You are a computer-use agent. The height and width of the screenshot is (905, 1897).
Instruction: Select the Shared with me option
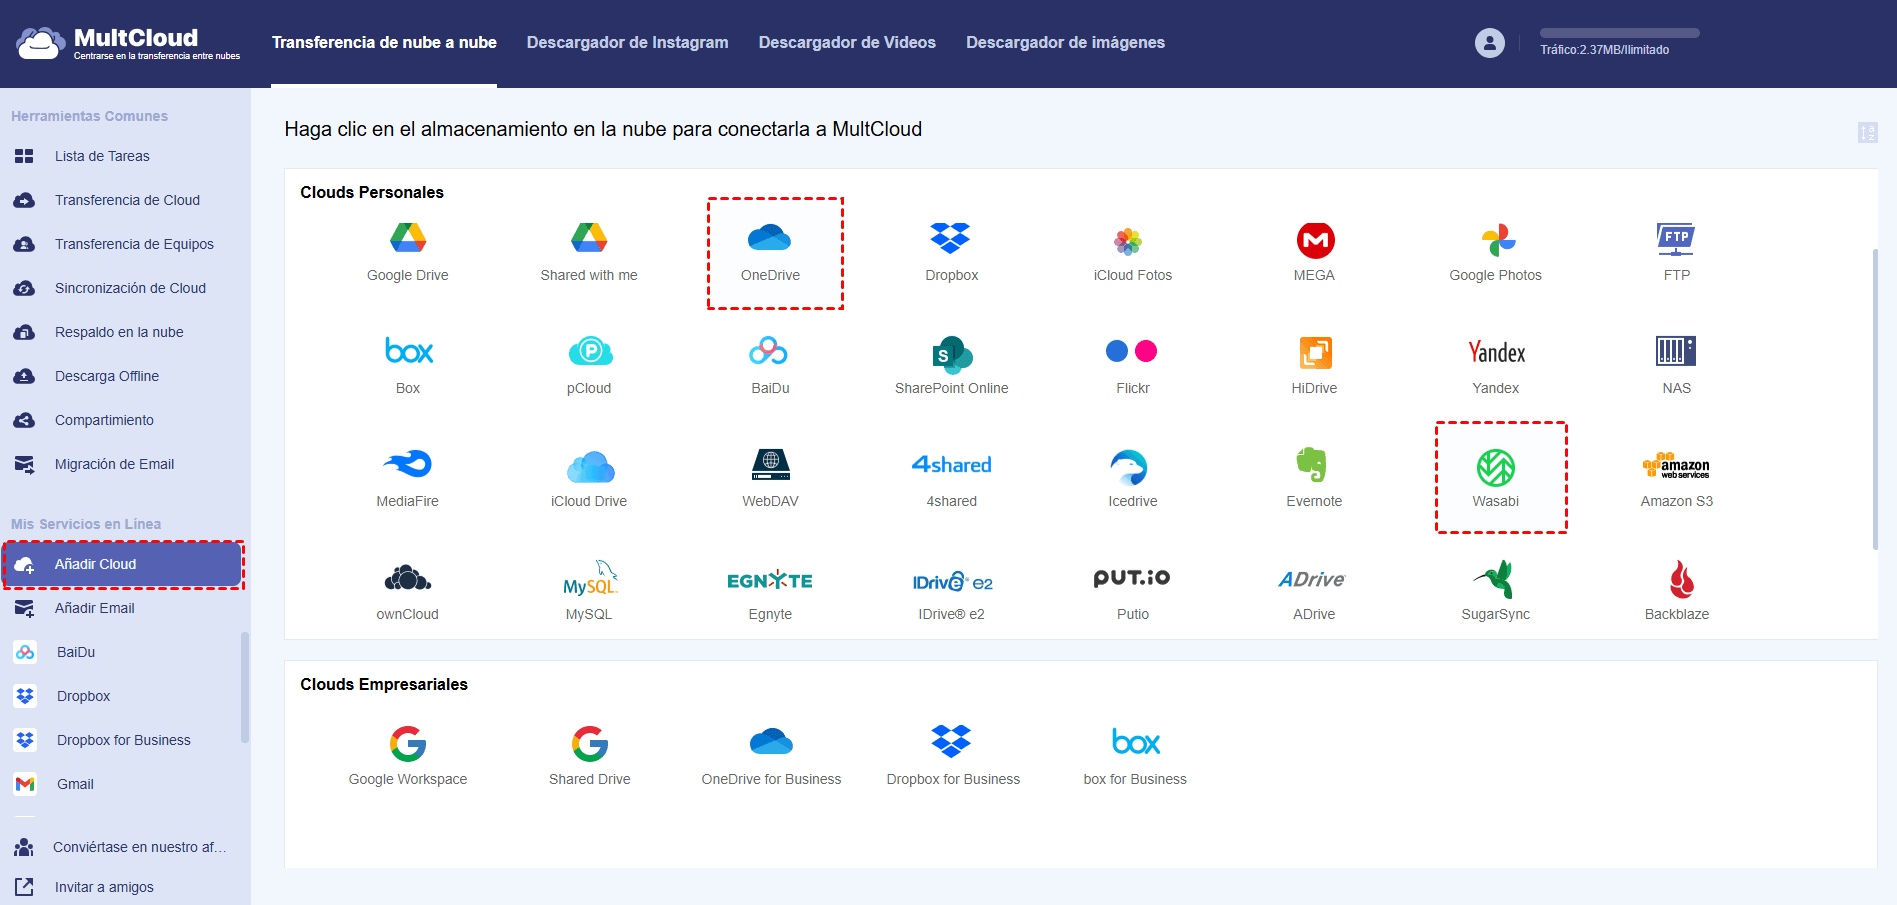click(x=589, y=252)
